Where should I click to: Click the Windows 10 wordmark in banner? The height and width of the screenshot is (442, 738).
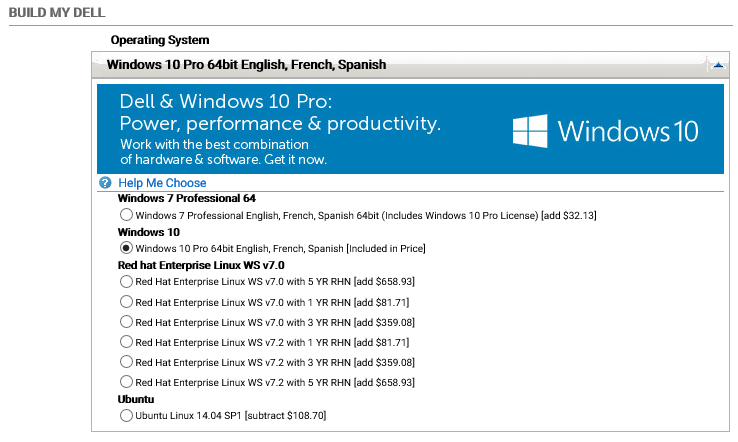point(628,132)
